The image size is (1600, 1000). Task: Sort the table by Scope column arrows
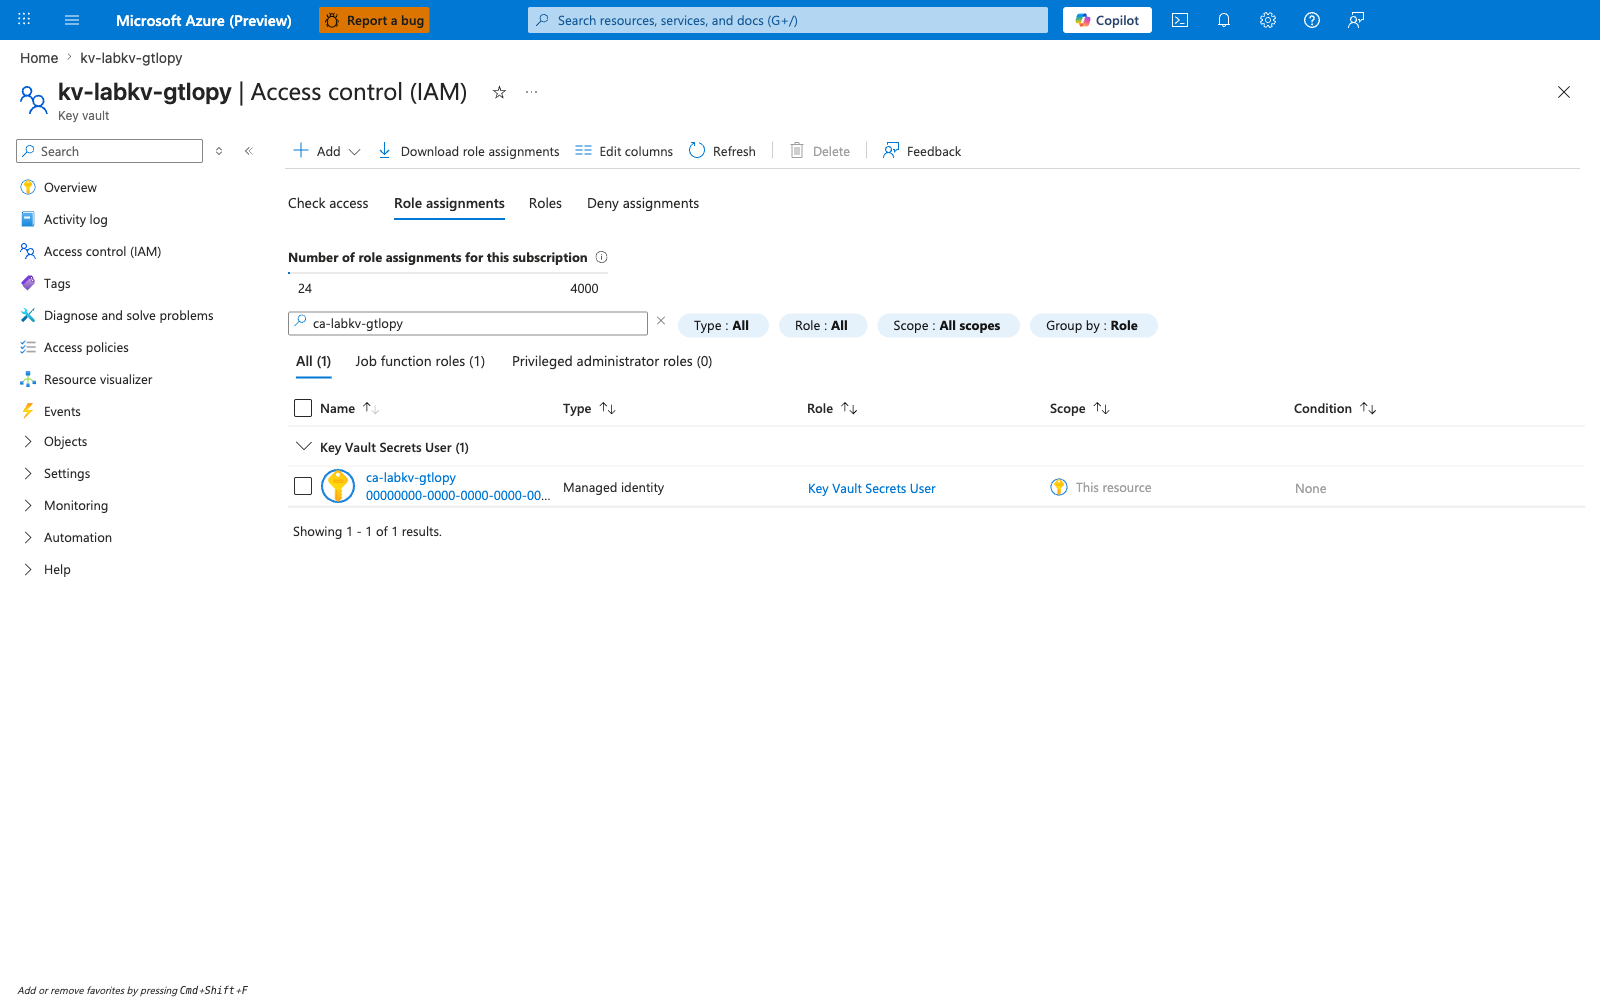1101,408
